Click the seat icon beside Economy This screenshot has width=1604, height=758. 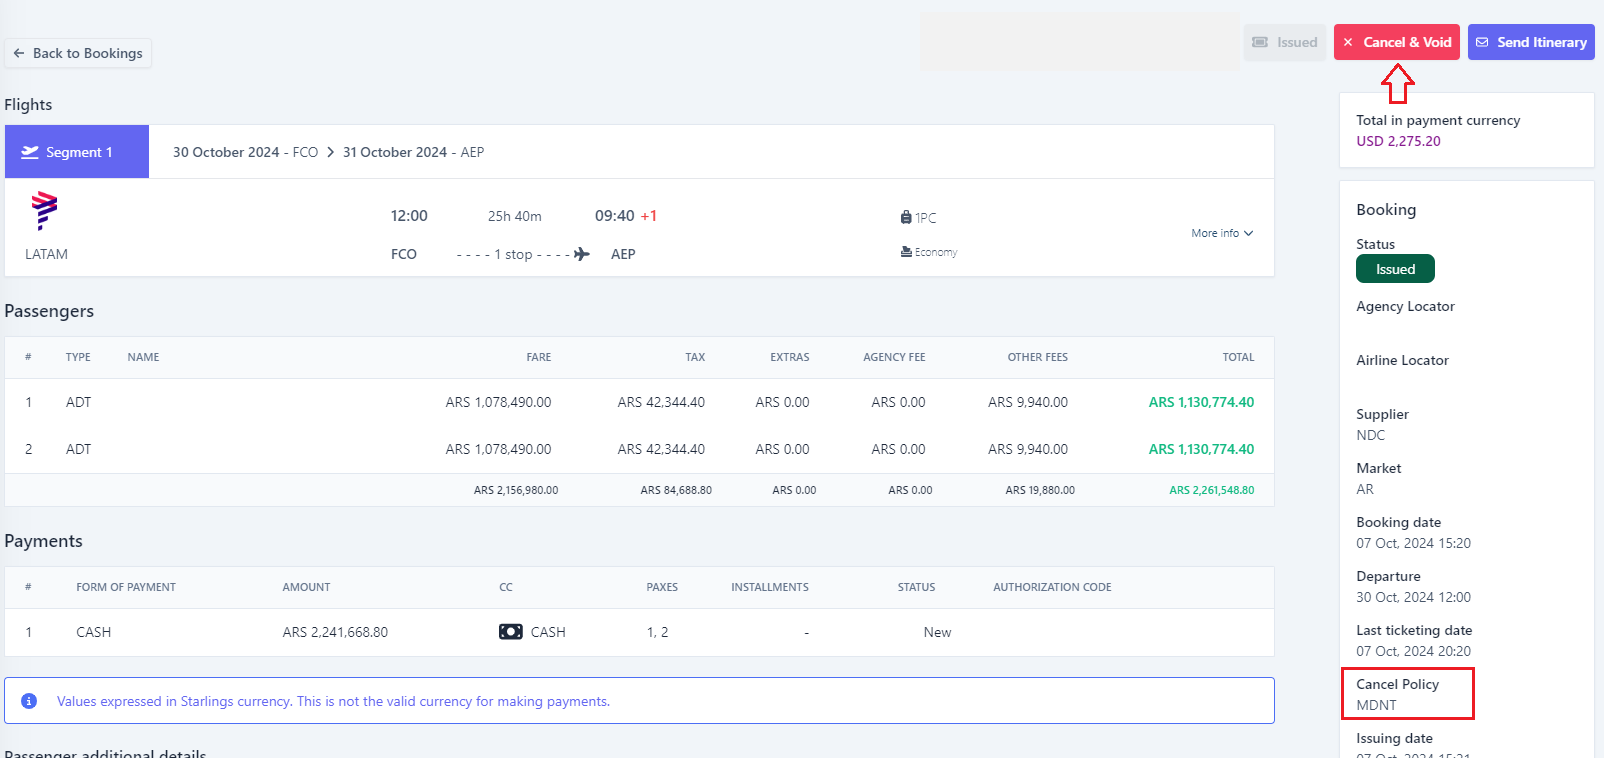(x=906, y=252)
